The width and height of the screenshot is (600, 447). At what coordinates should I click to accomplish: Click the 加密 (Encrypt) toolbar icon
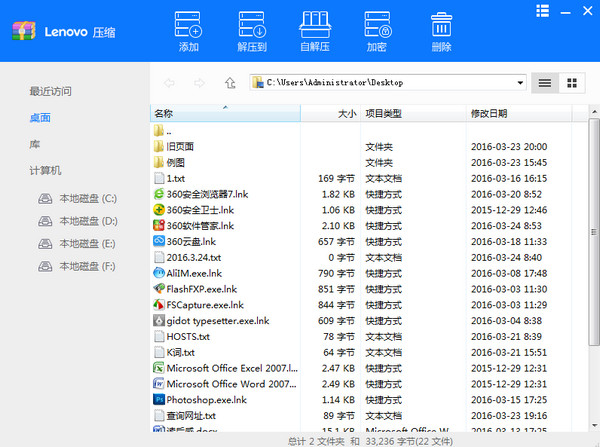pyautogui.click(x=377, y=25)
